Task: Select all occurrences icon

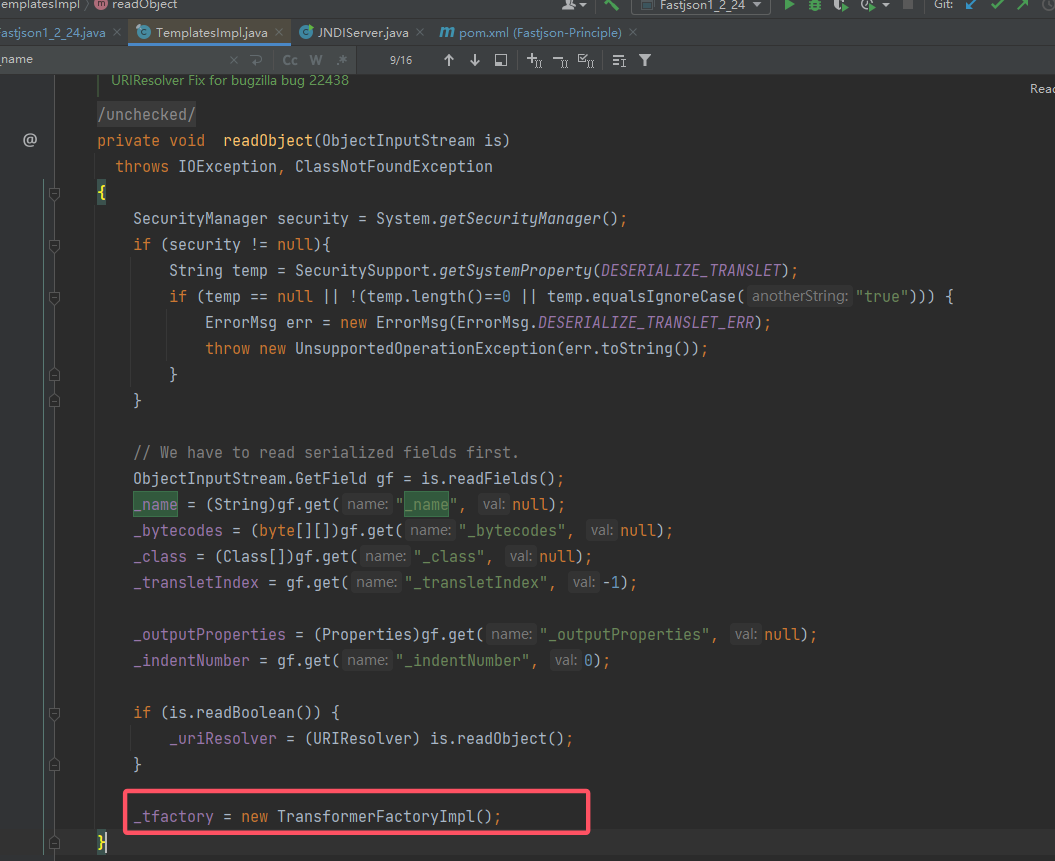Action: [x=586, y=61]
